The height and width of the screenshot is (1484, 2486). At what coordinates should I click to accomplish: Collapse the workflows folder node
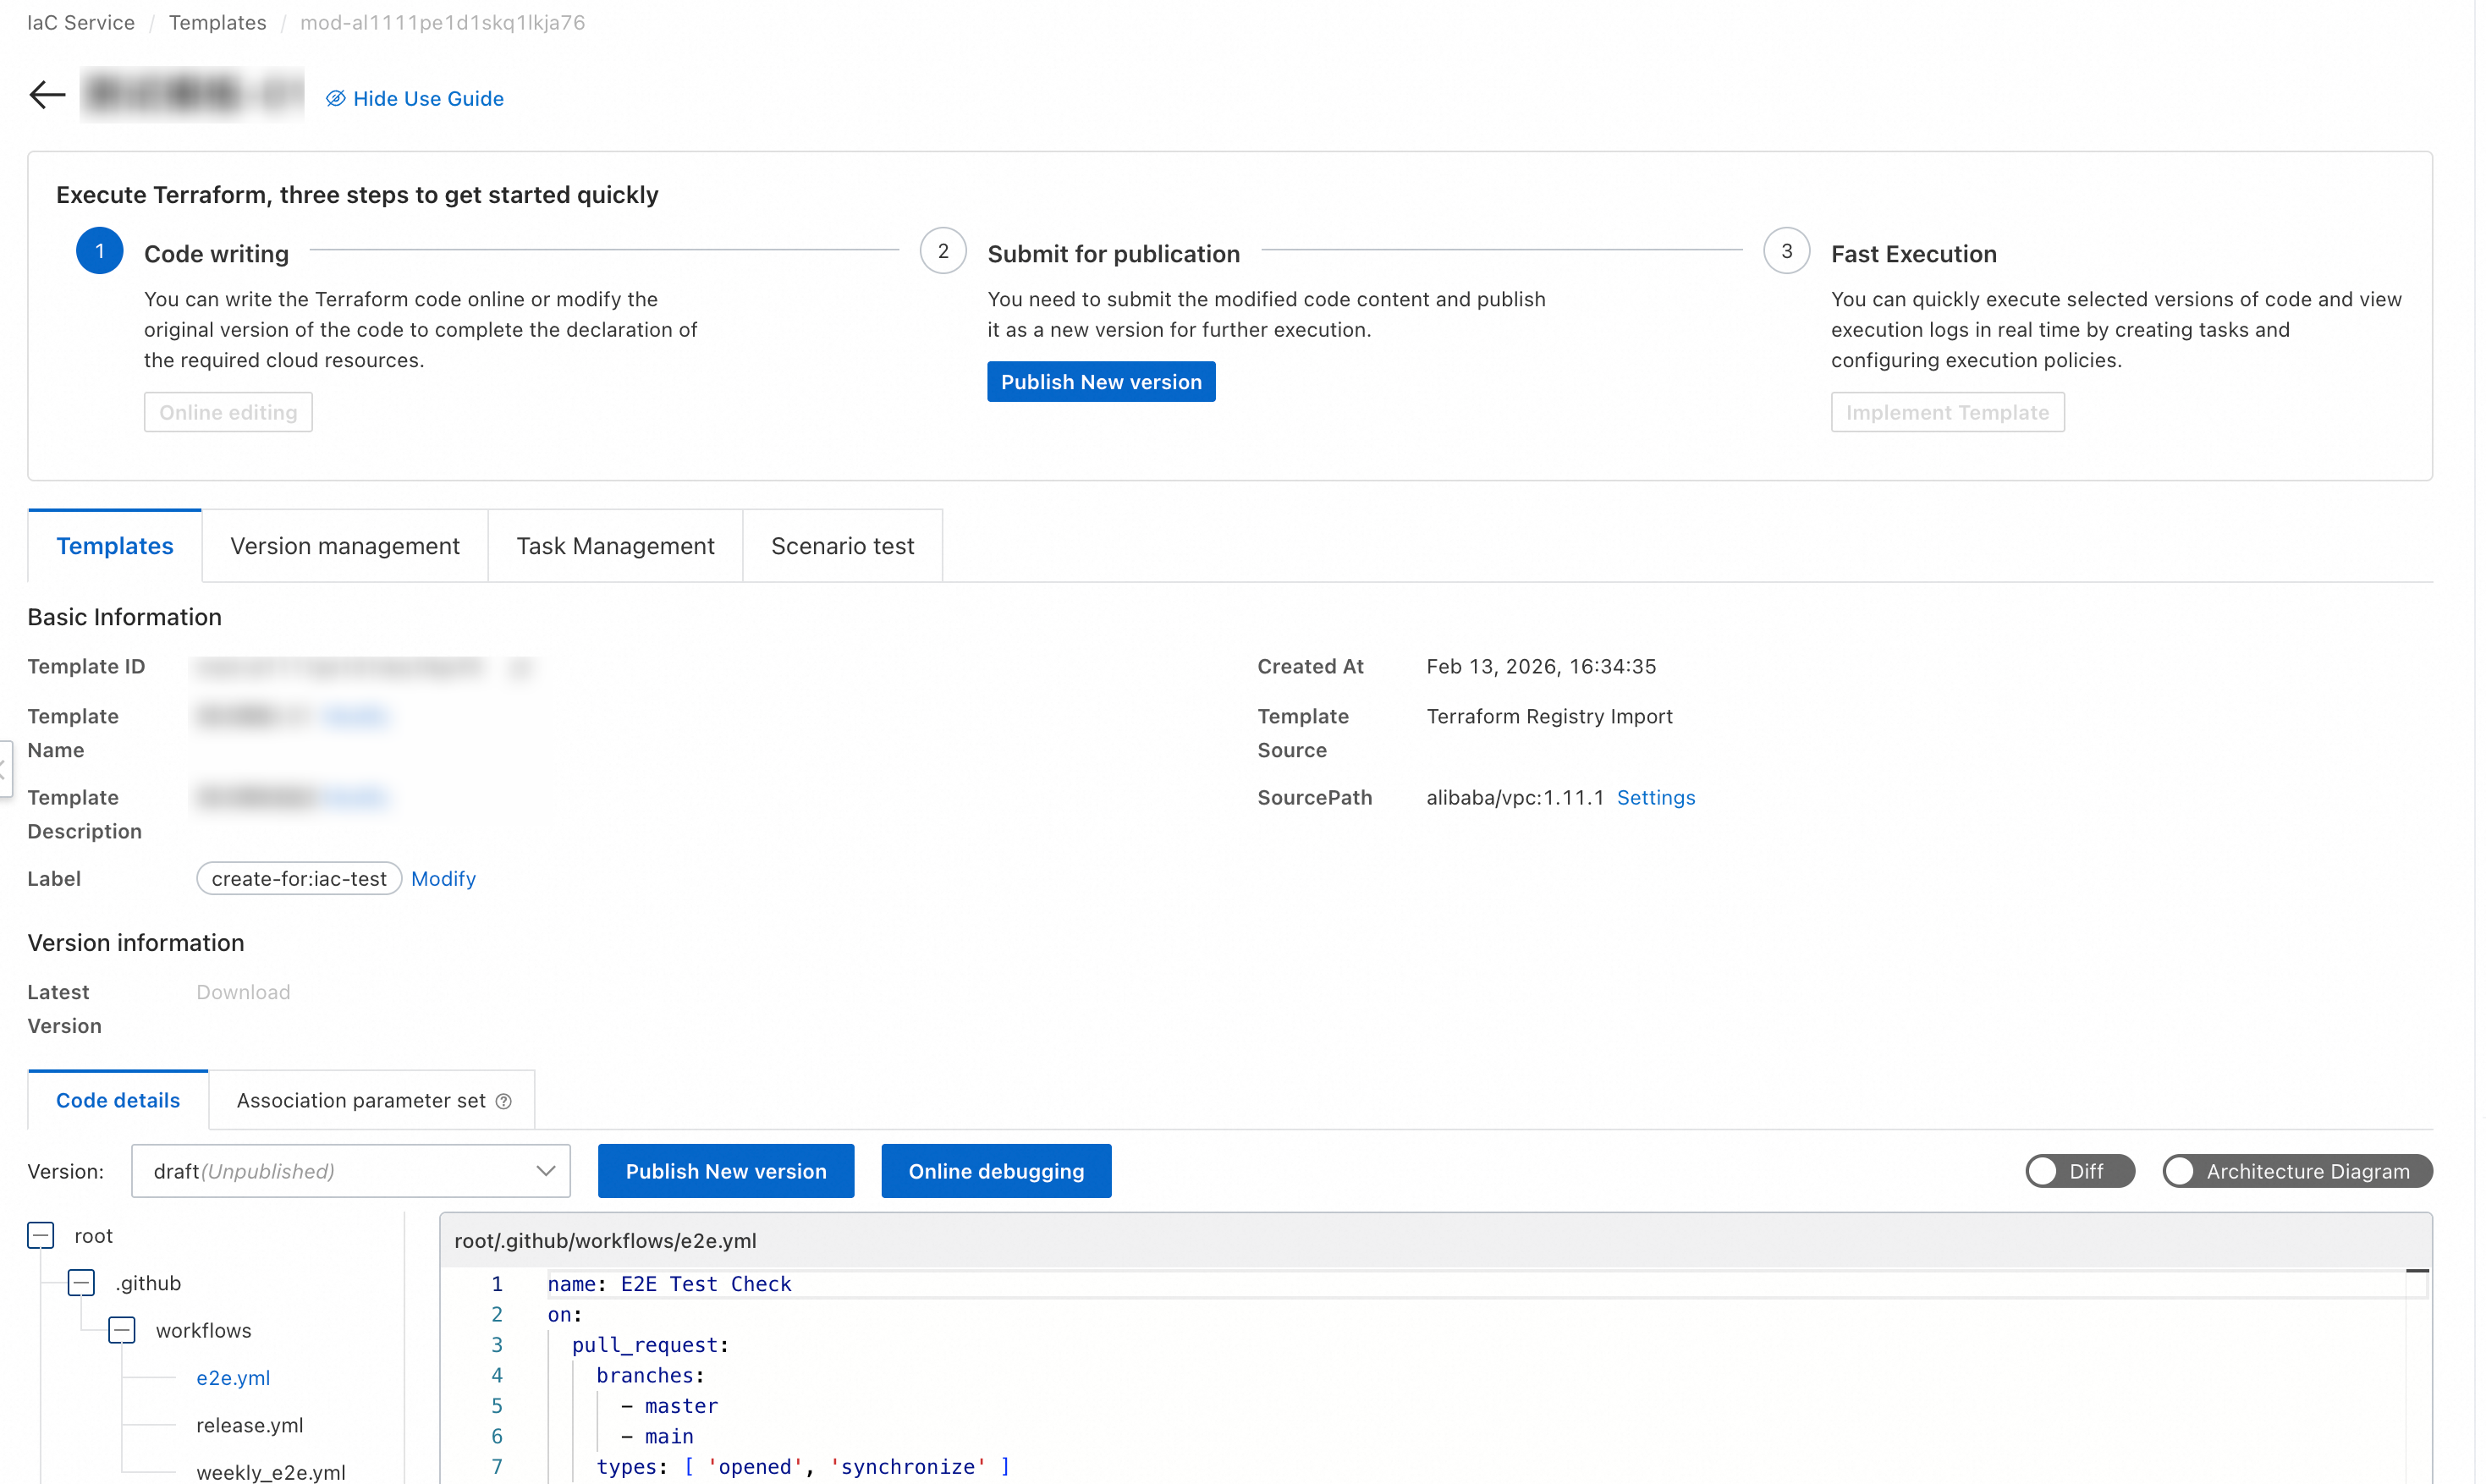tap(122, 1330)
